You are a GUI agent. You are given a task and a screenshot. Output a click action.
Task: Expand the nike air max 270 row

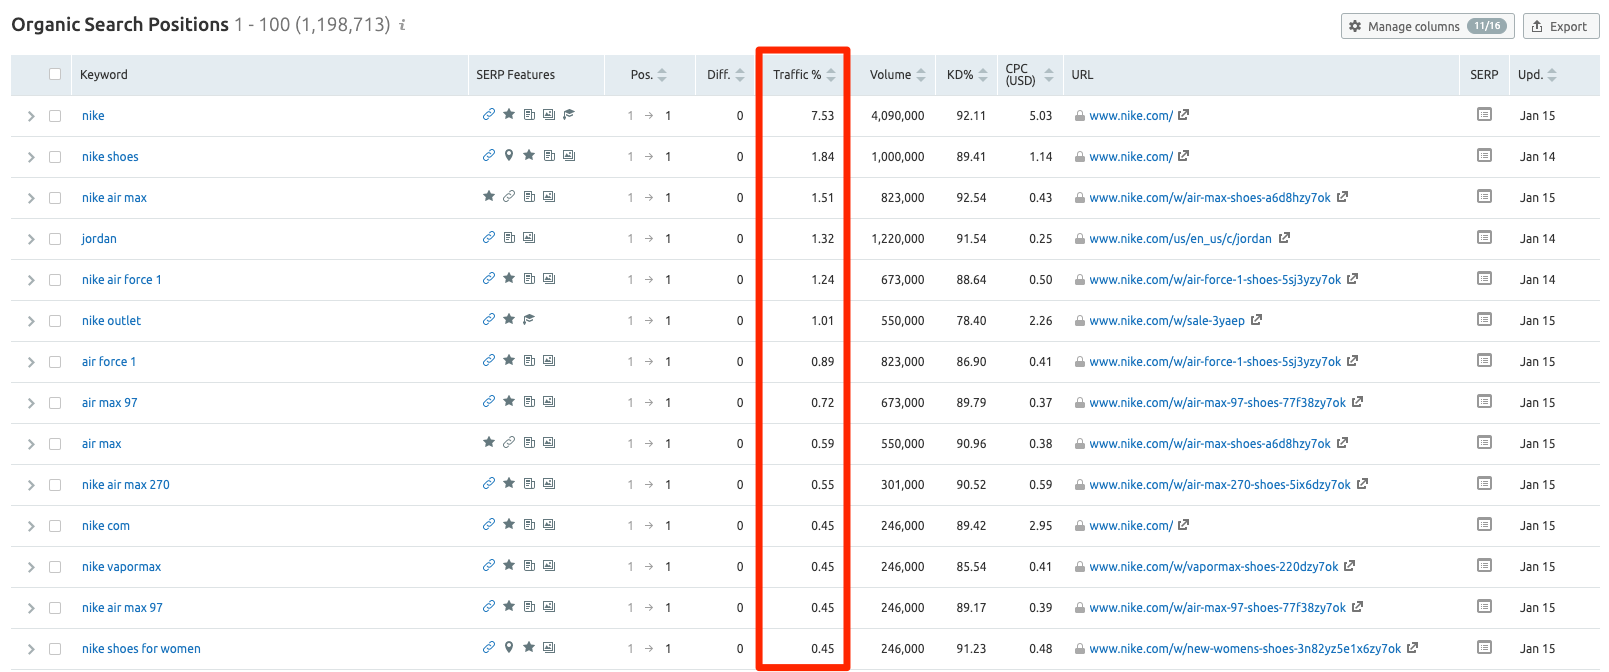pos(31,485)
